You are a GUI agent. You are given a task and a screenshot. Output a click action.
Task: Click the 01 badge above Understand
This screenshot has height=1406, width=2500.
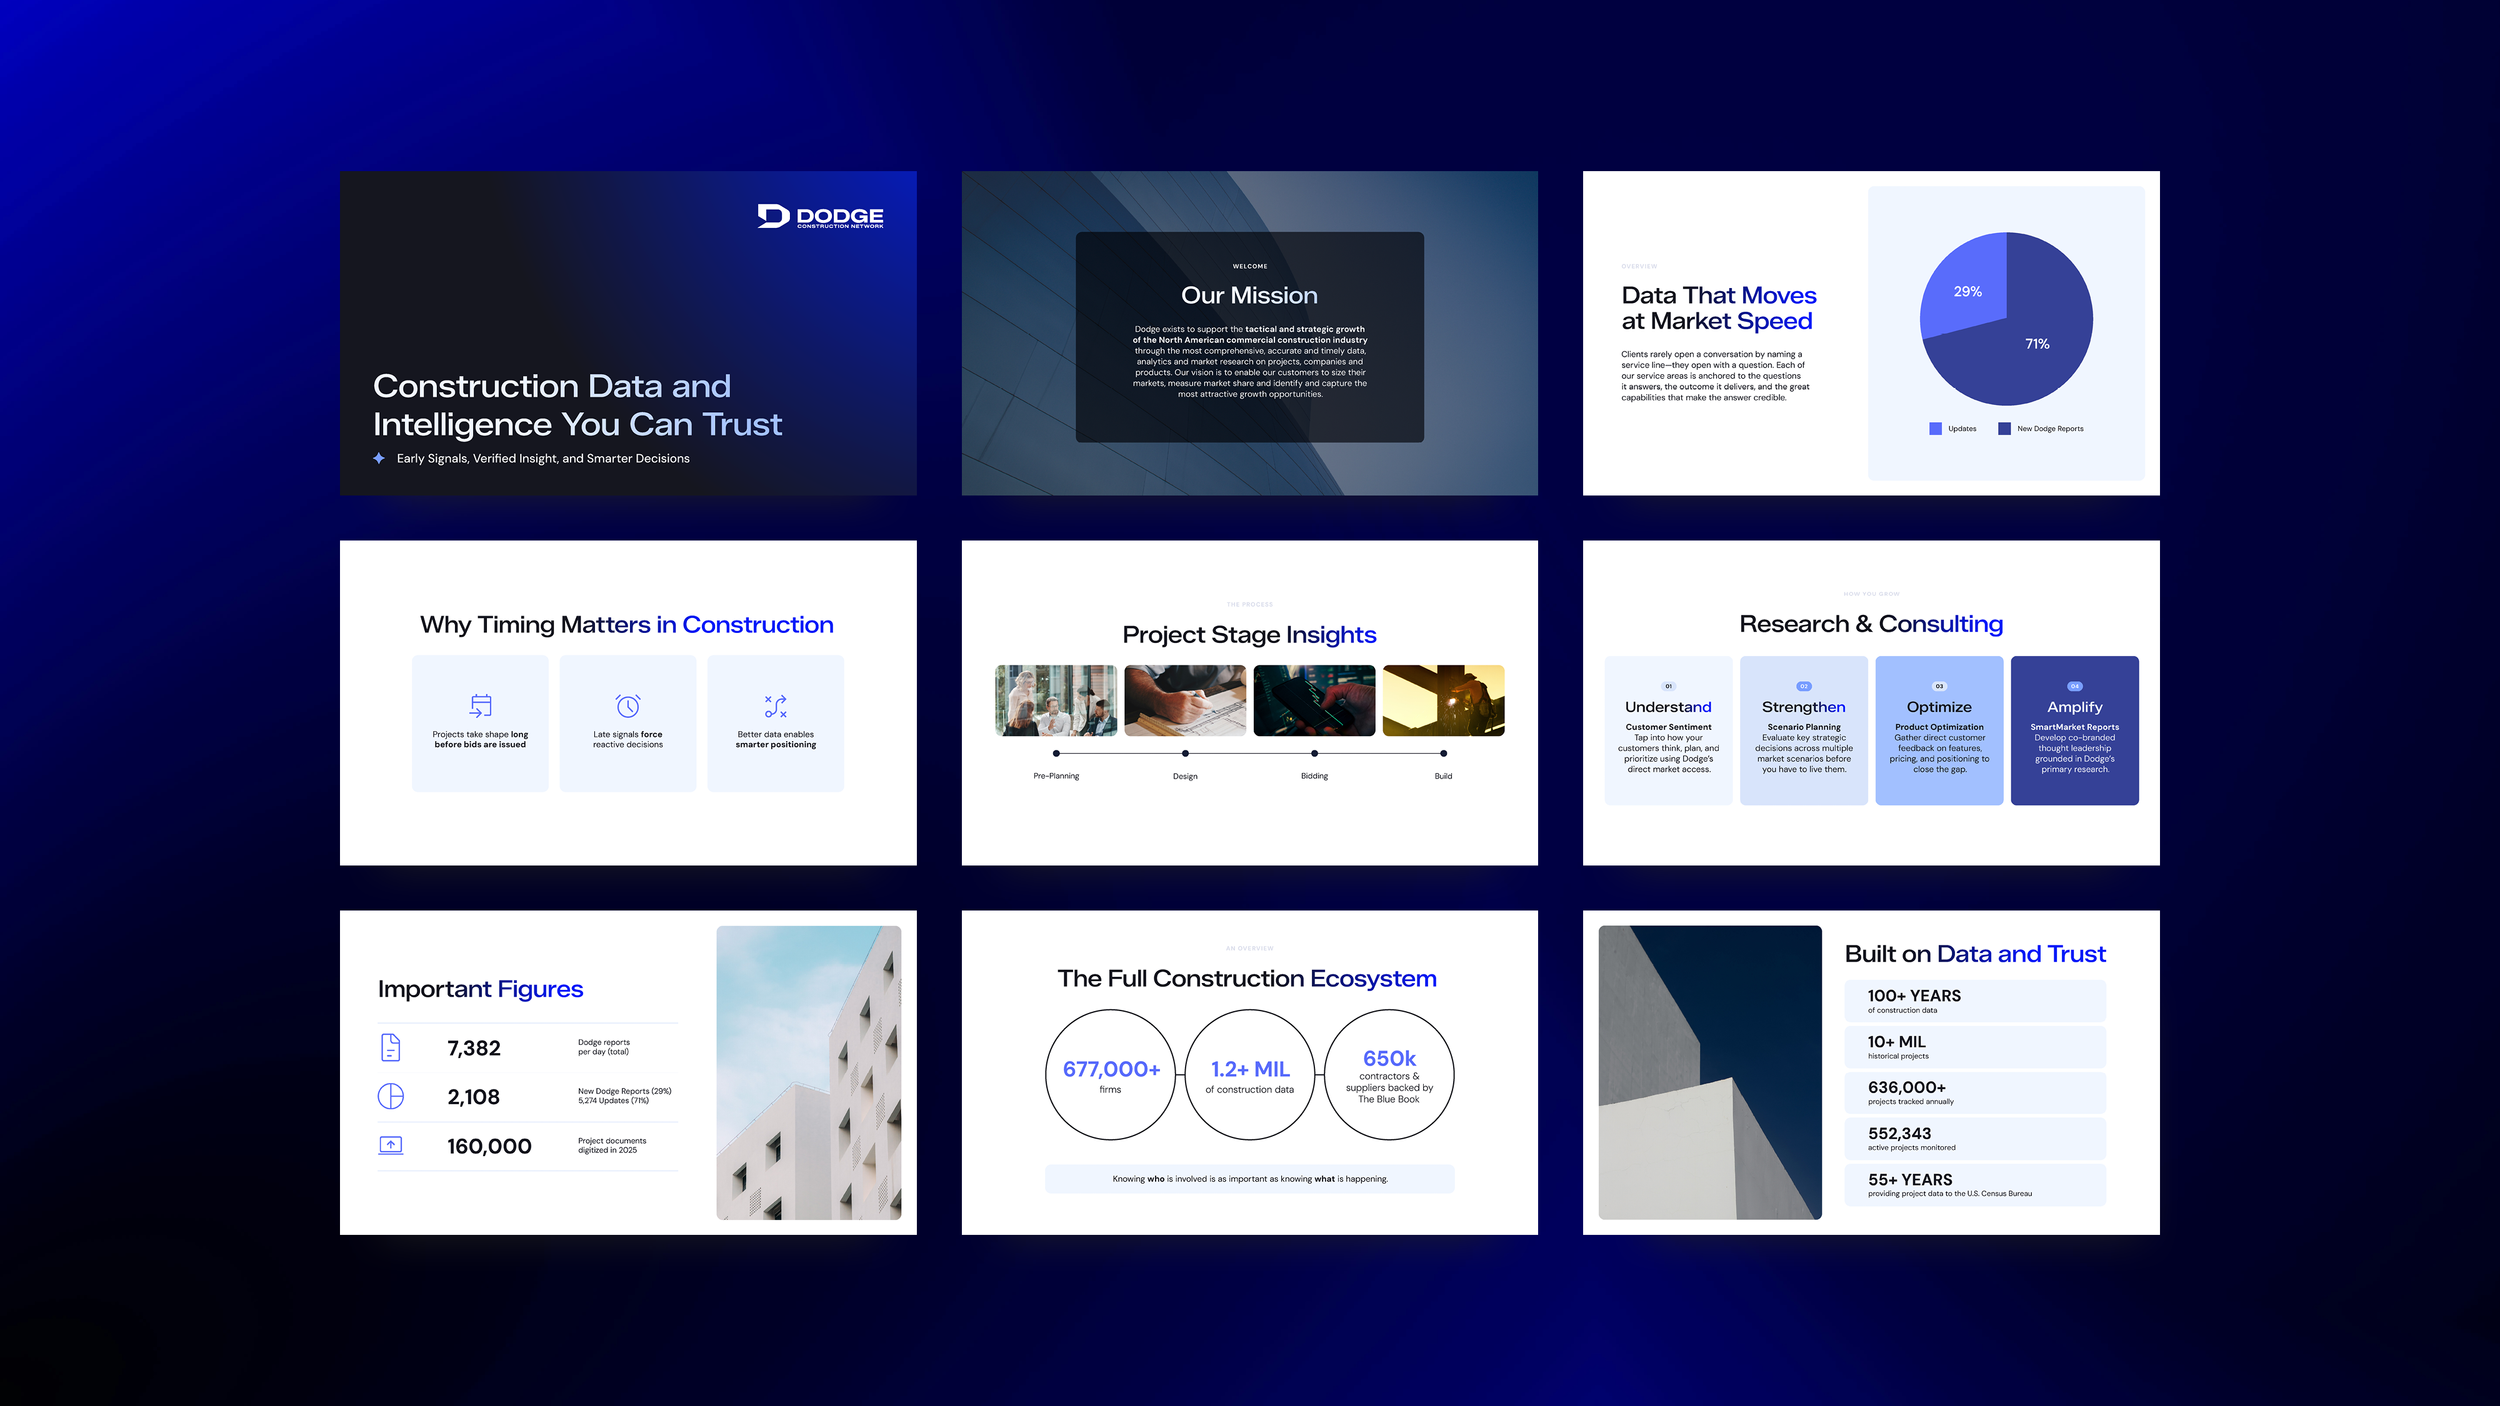pyautogui.click(x=1668, y=686)
